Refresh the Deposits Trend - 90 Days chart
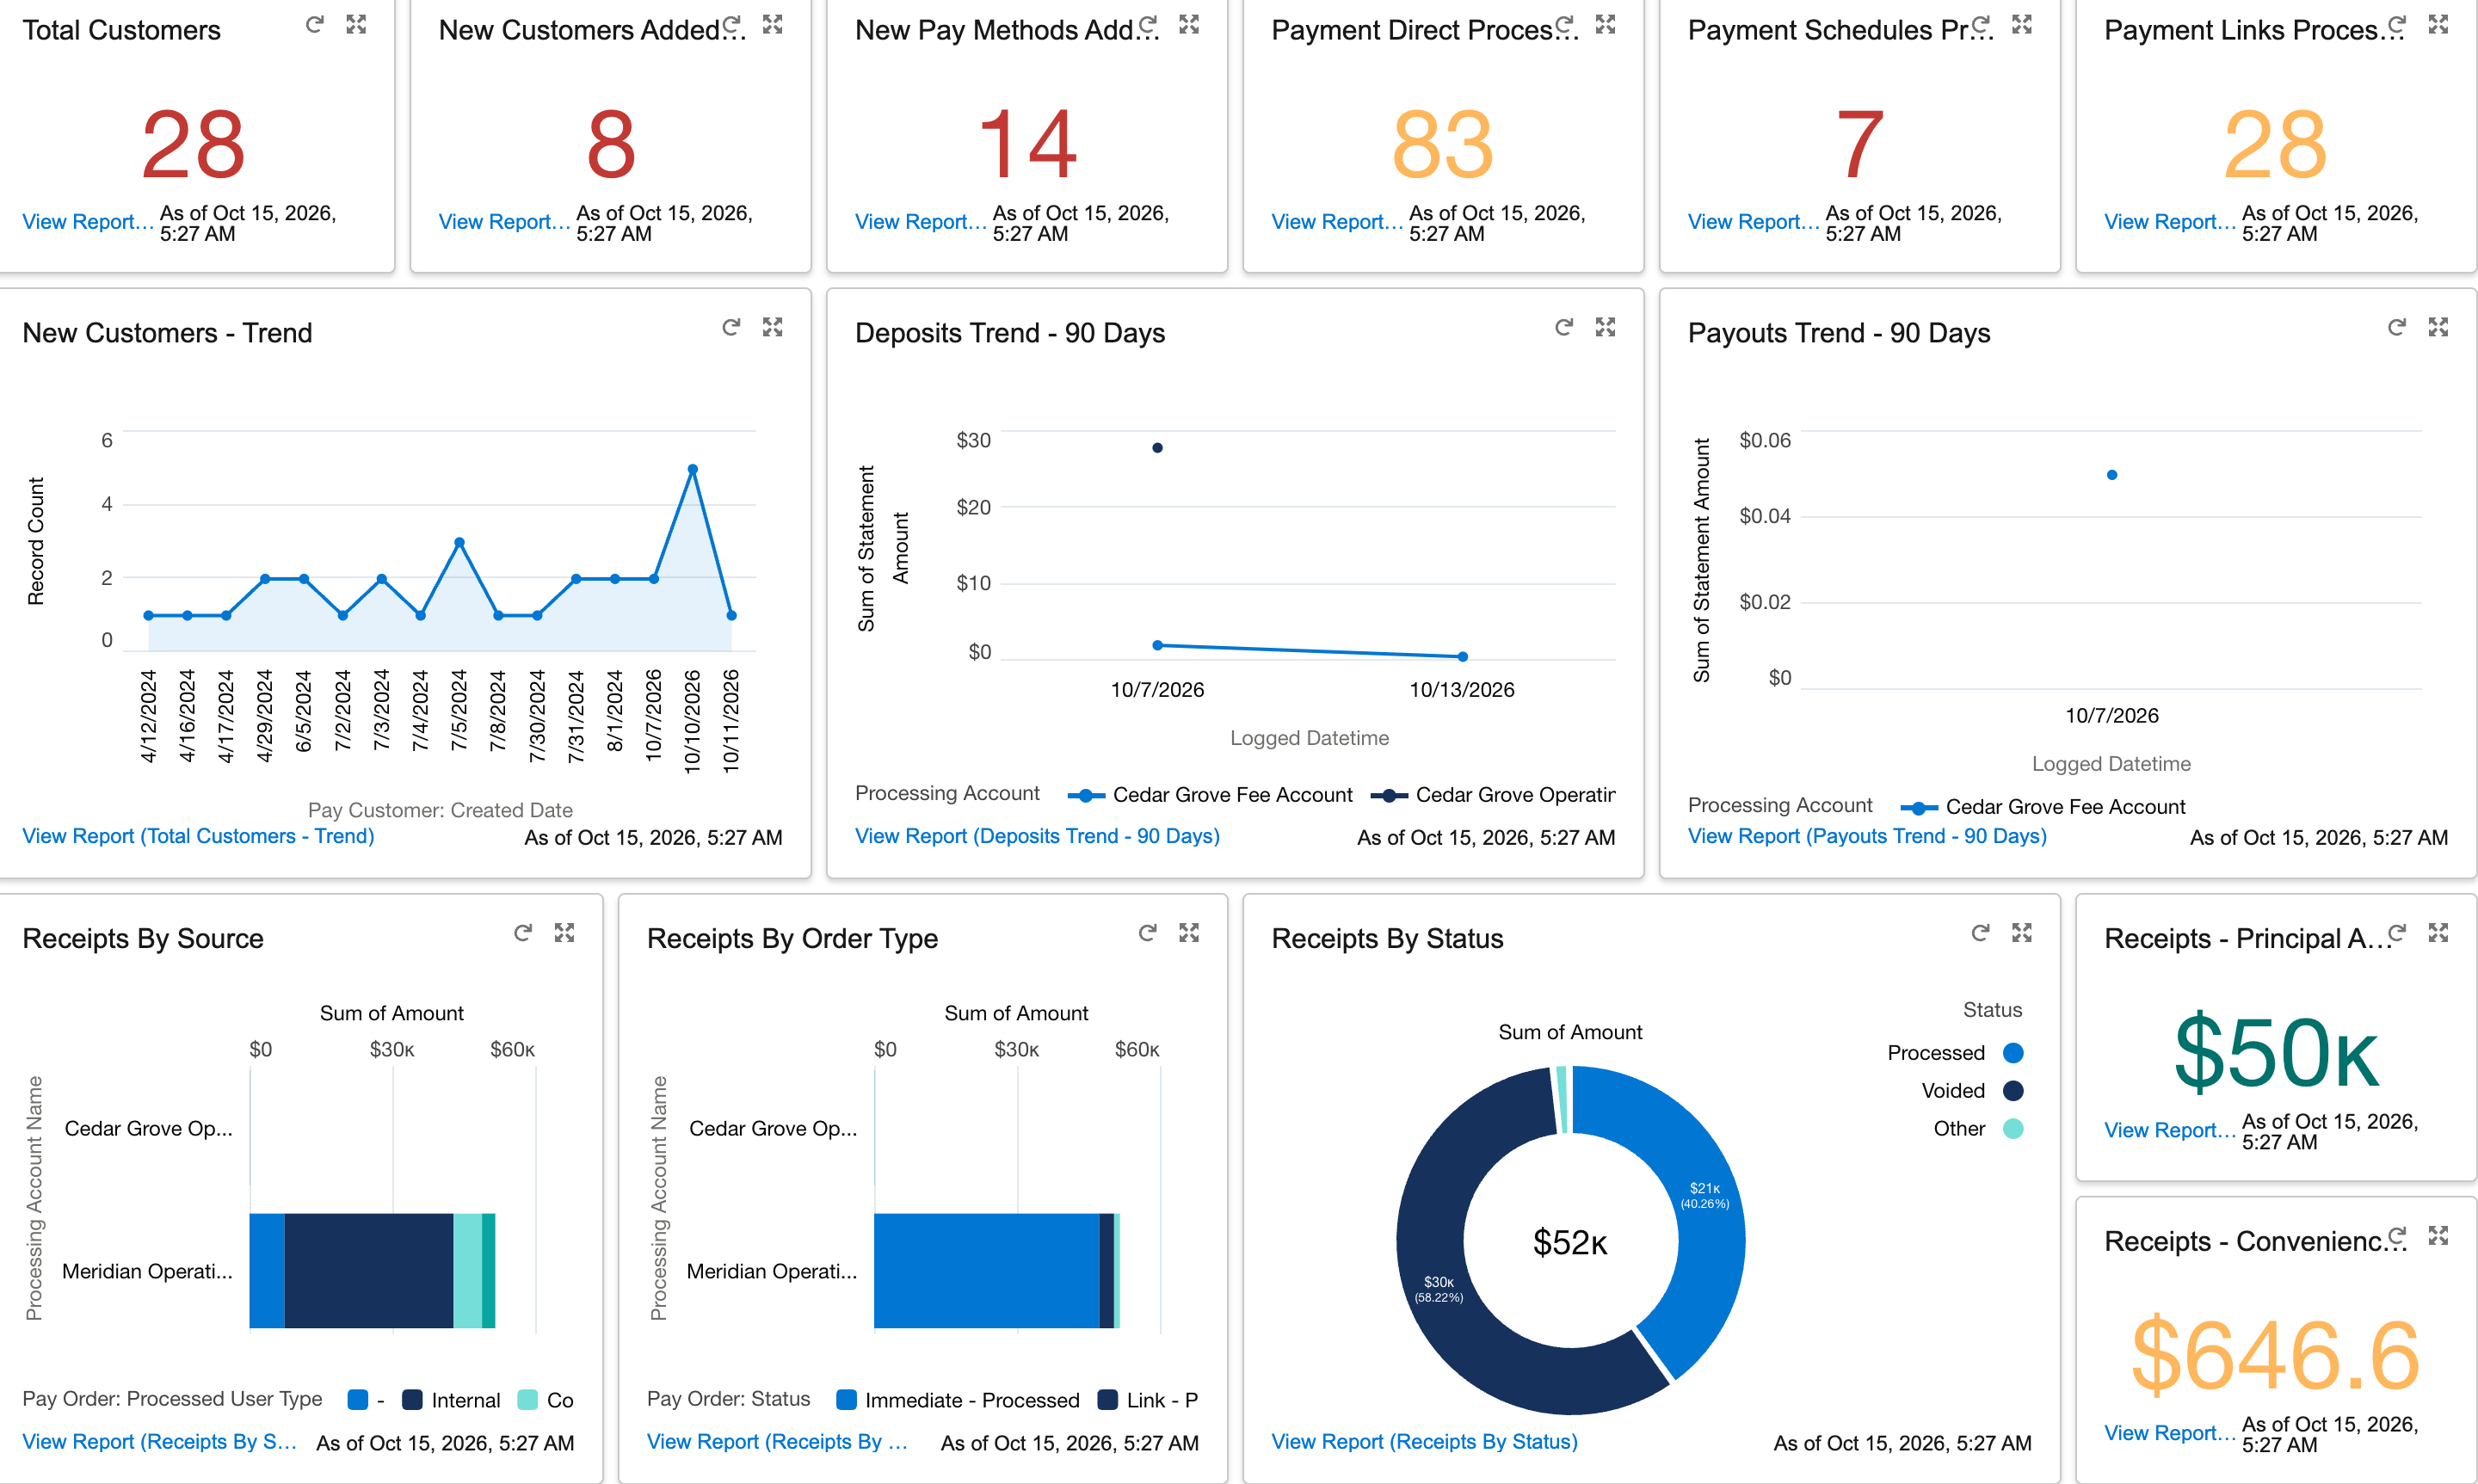 (x=1564, y=327)
